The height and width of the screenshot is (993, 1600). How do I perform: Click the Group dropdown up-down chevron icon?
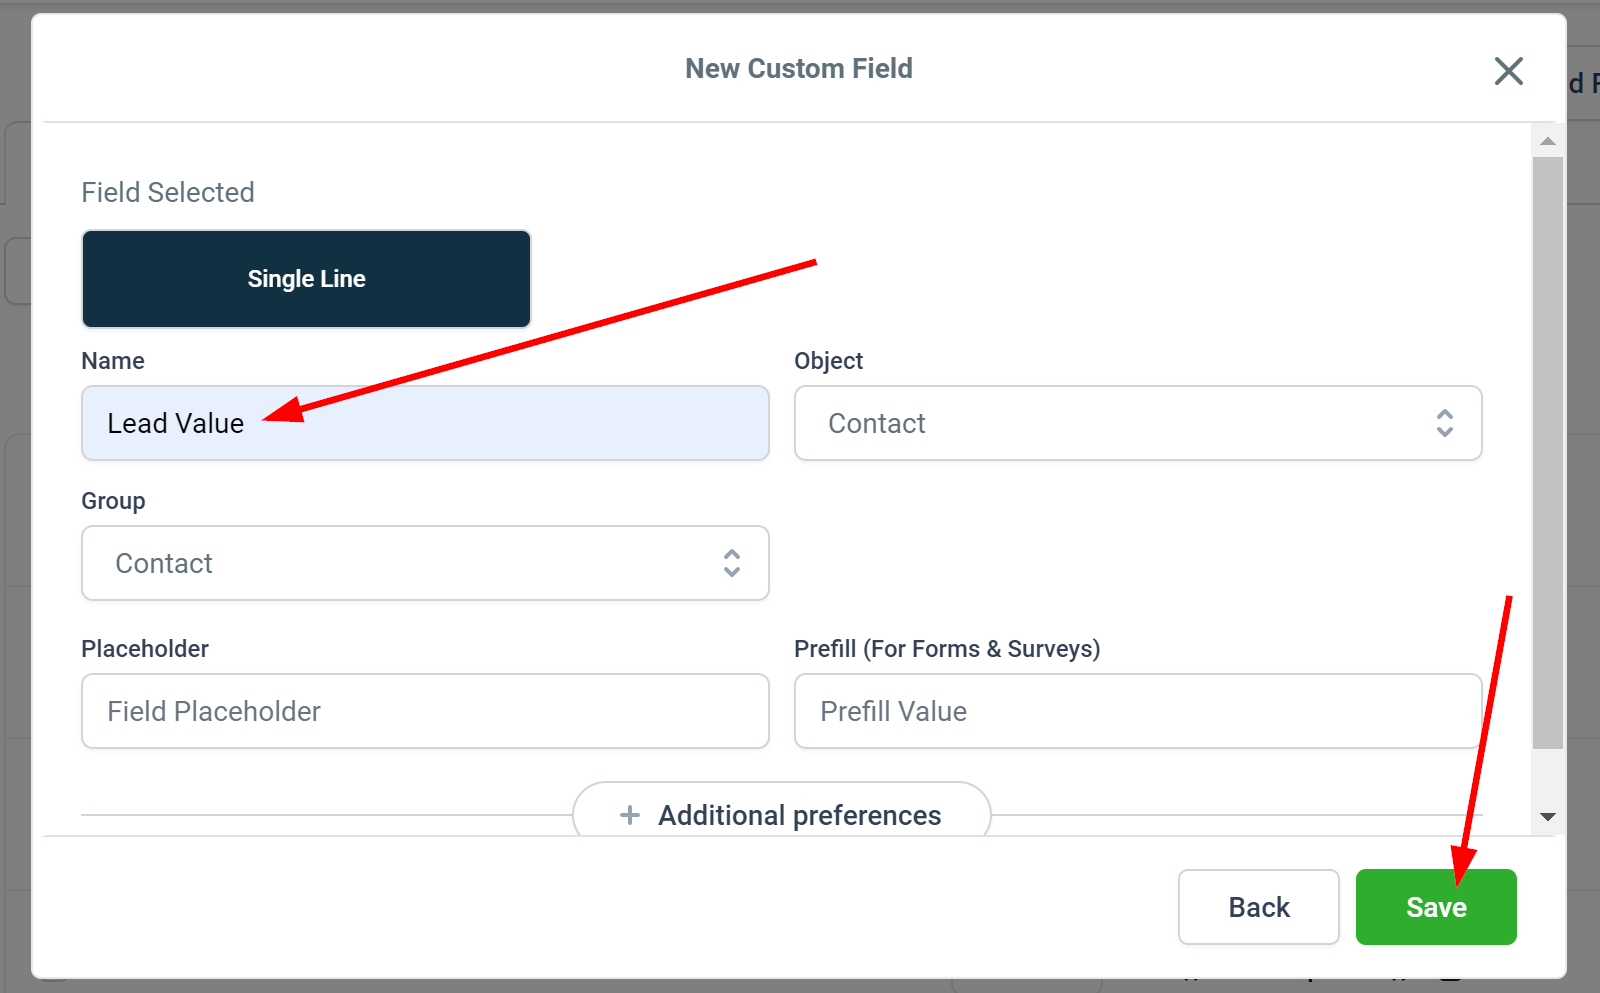coord(731,563)
